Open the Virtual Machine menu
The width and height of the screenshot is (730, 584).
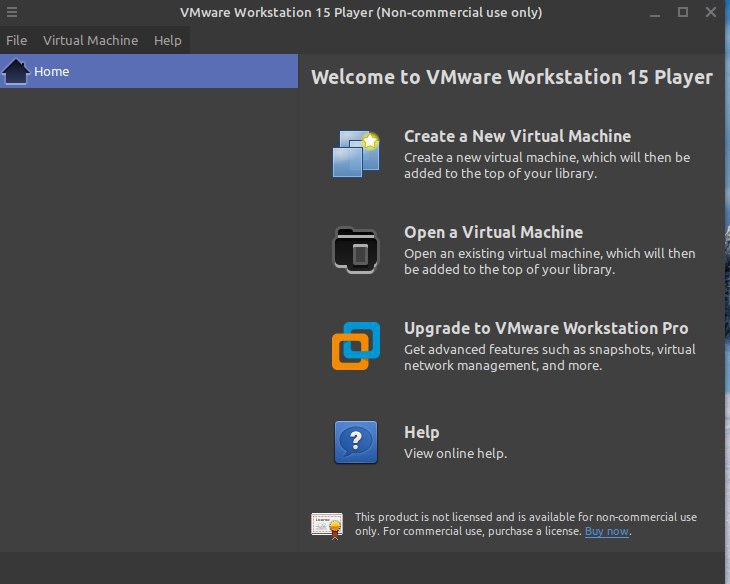[x=90, y=41]
